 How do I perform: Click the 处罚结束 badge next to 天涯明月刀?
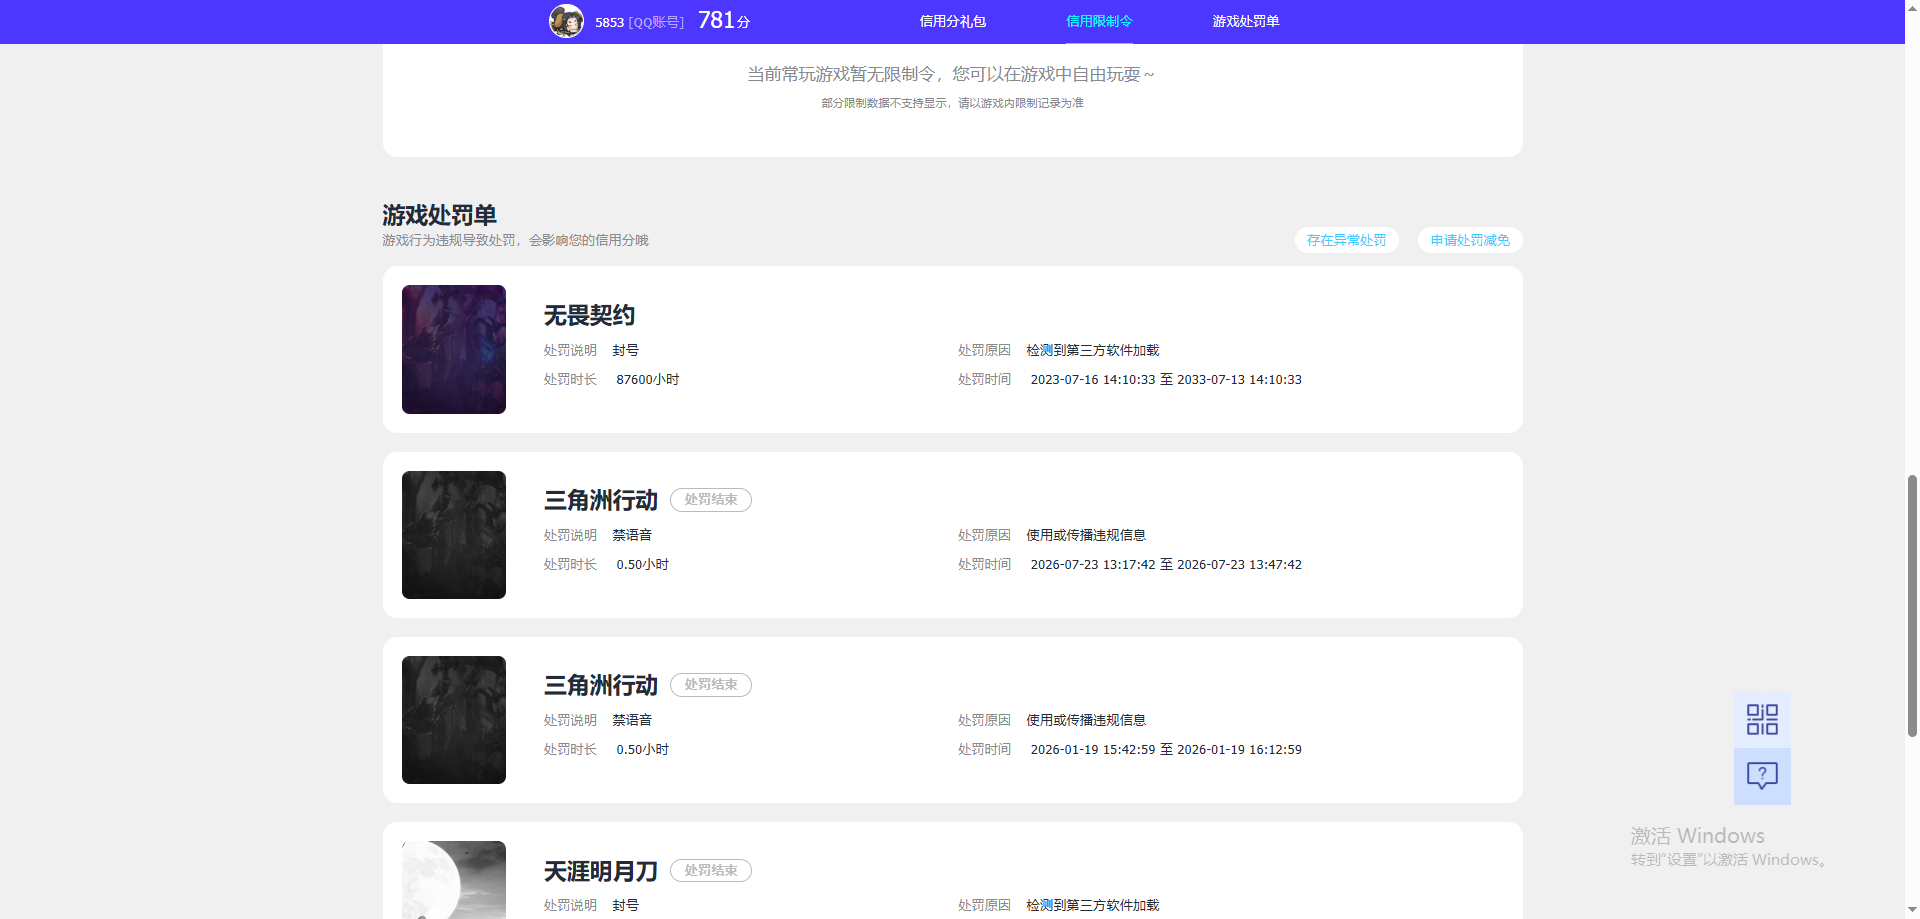click(711, 871)
